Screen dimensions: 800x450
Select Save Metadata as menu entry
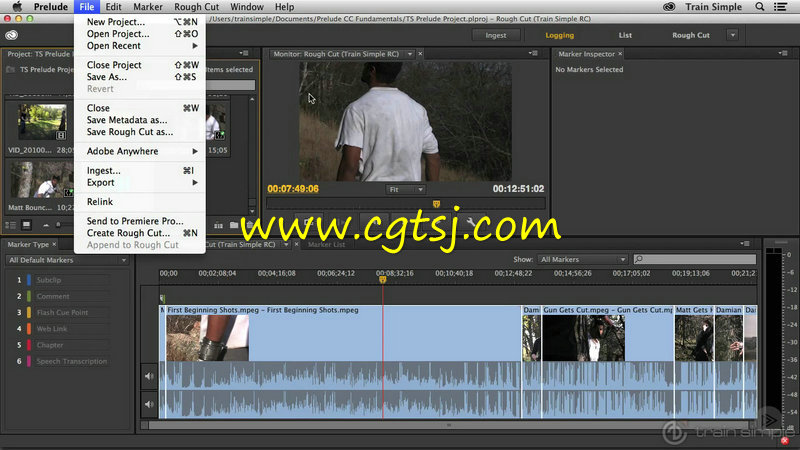click(x=140, y=120)
